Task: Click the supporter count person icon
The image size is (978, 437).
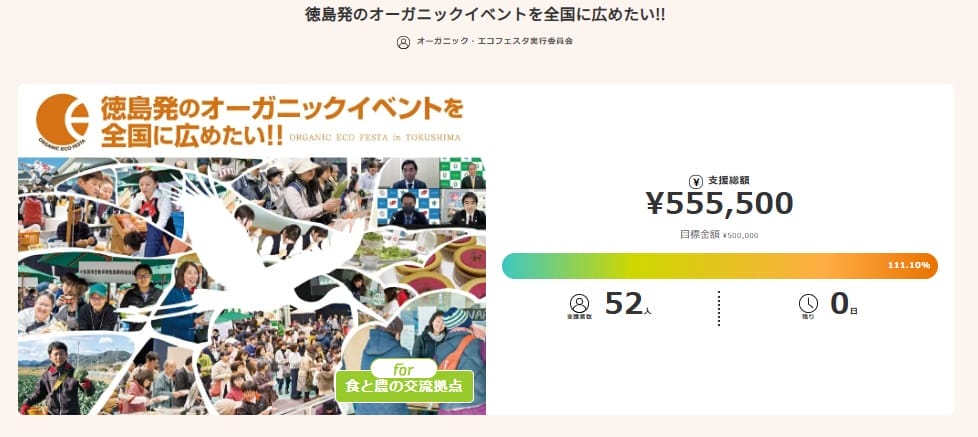Action: point(579,303)
